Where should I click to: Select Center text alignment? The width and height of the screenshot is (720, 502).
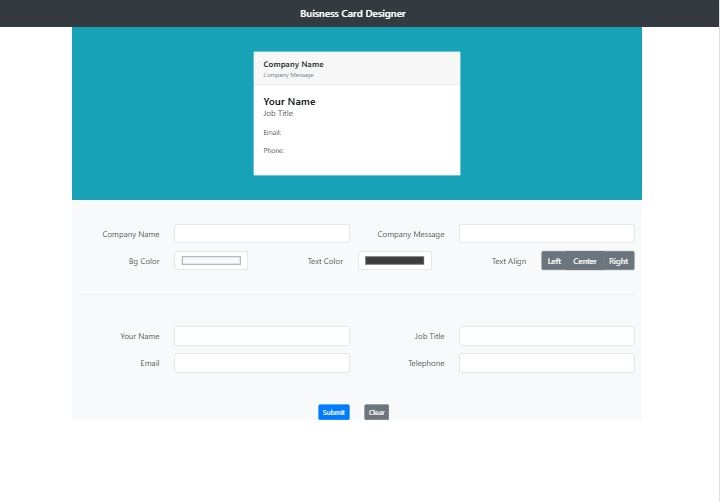585,260
